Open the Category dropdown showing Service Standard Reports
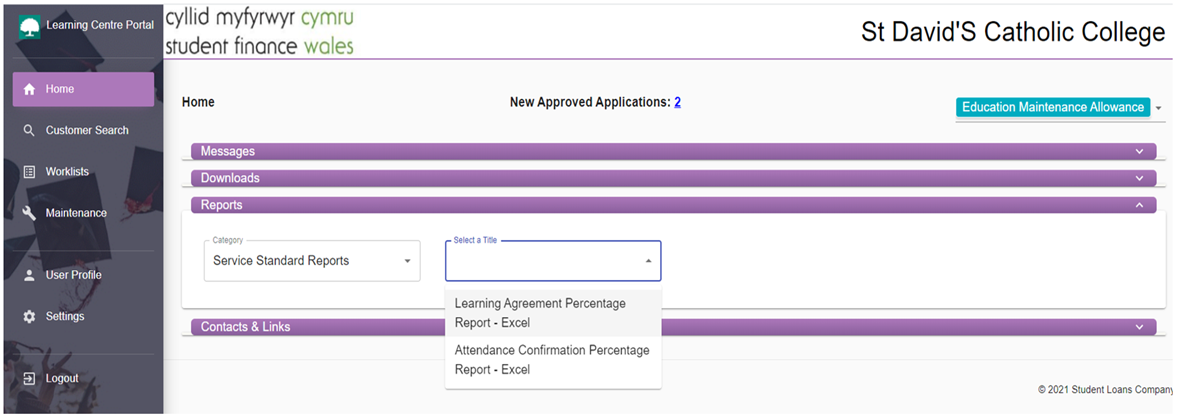The height and width of the screenshot is (418, 1179). [x=312, y=261]
